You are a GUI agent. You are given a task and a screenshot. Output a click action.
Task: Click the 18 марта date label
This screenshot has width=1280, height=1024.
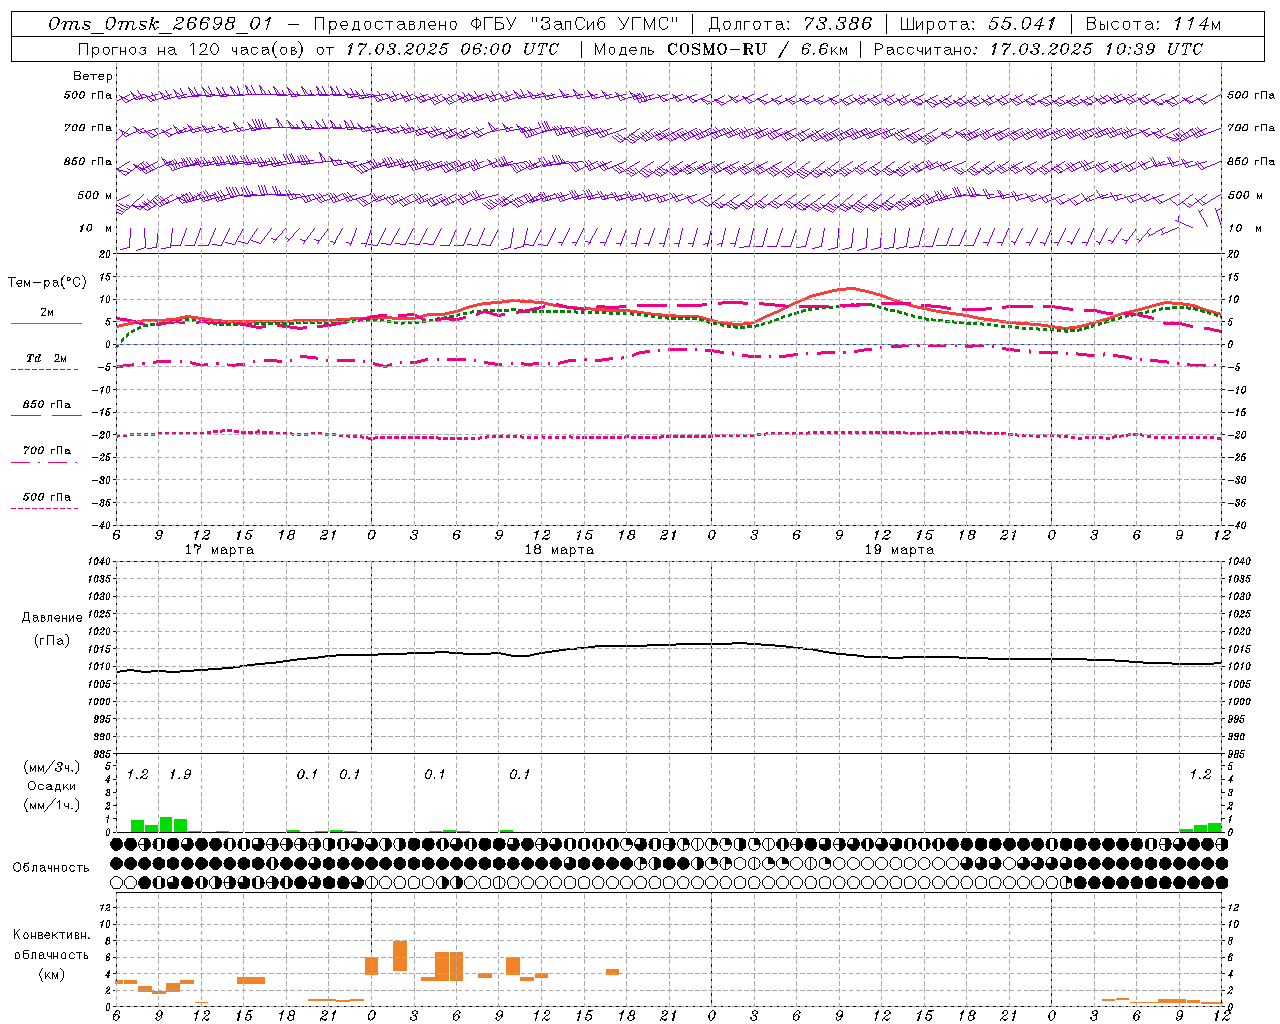tap(559, 550)
